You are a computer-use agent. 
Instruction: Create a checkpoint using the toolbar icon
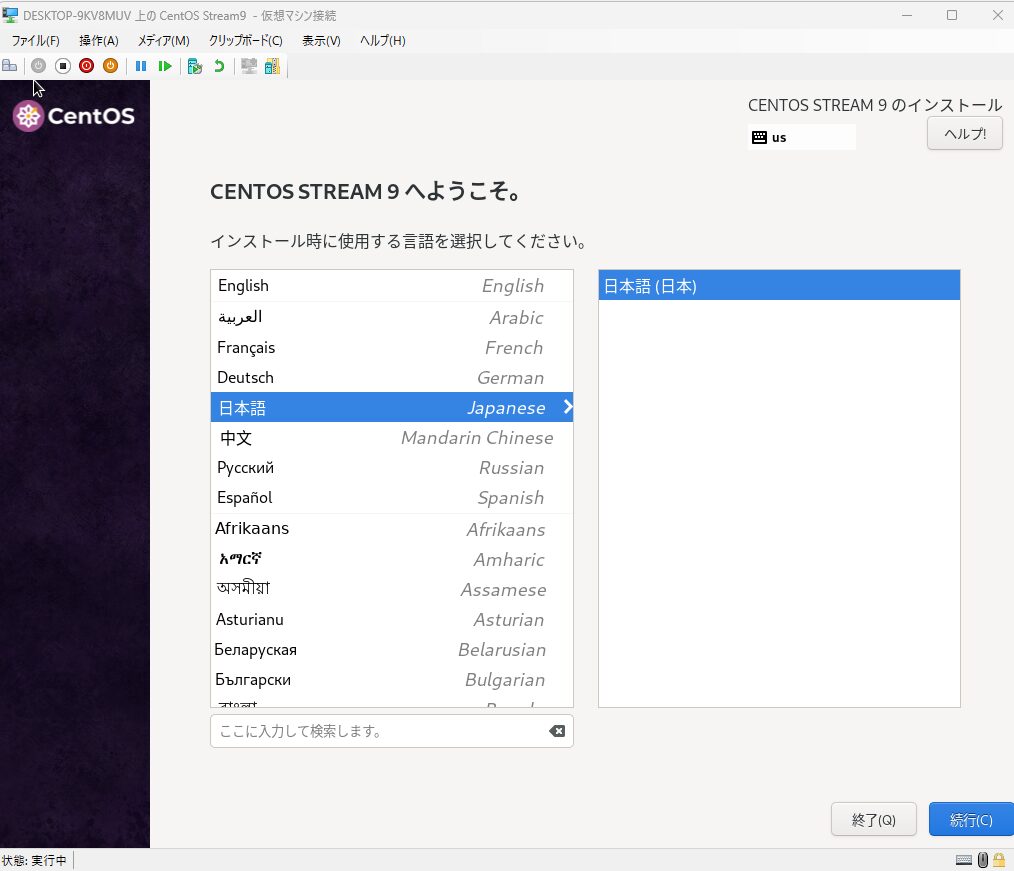195,66
